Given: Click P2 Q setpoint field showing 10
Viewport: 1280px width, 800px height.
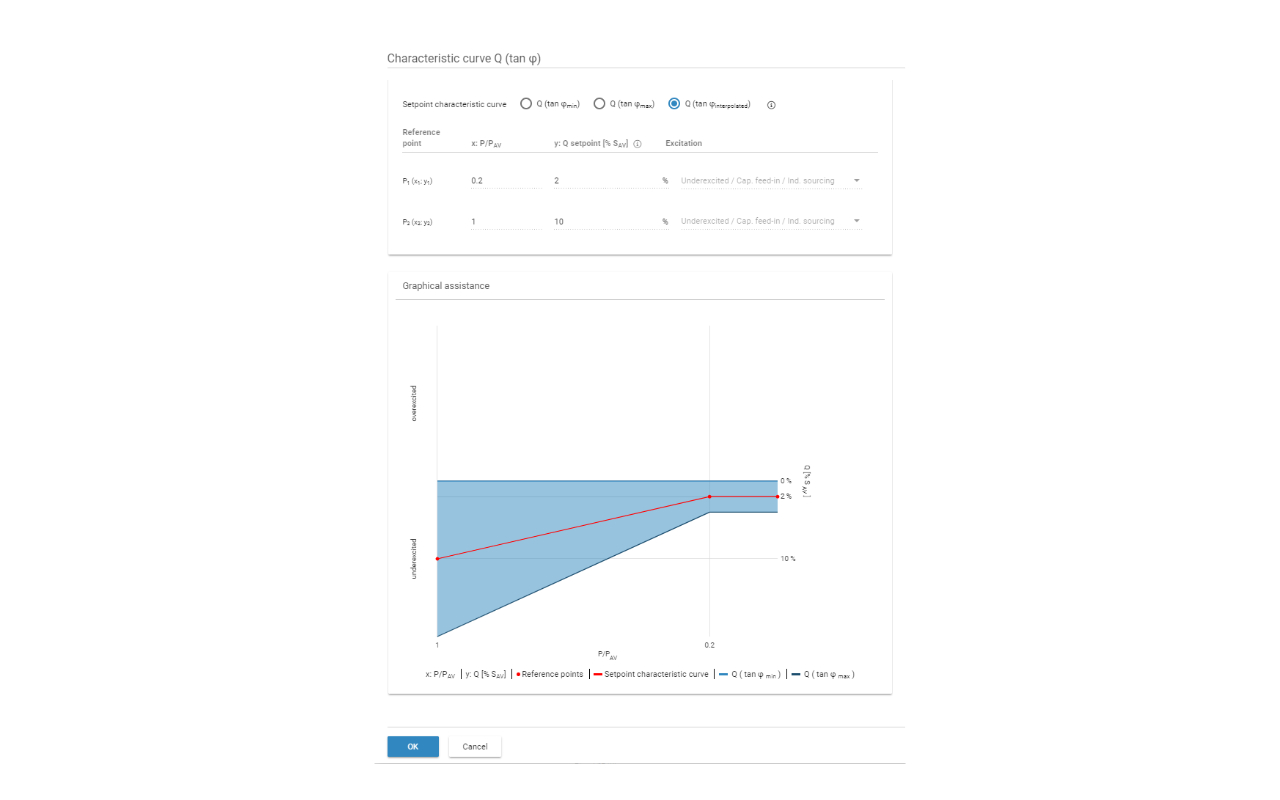Looking at the screenshot, I should (605, 221).
